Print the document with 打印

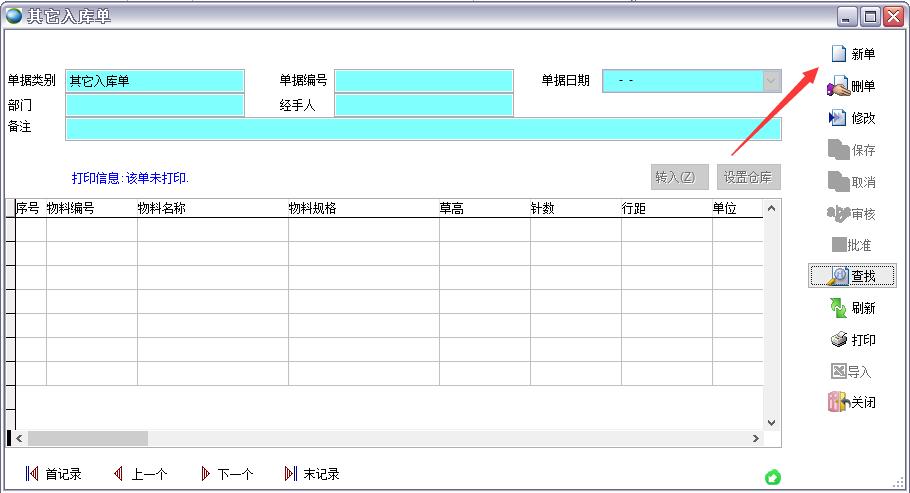click(x=851, y=340)
